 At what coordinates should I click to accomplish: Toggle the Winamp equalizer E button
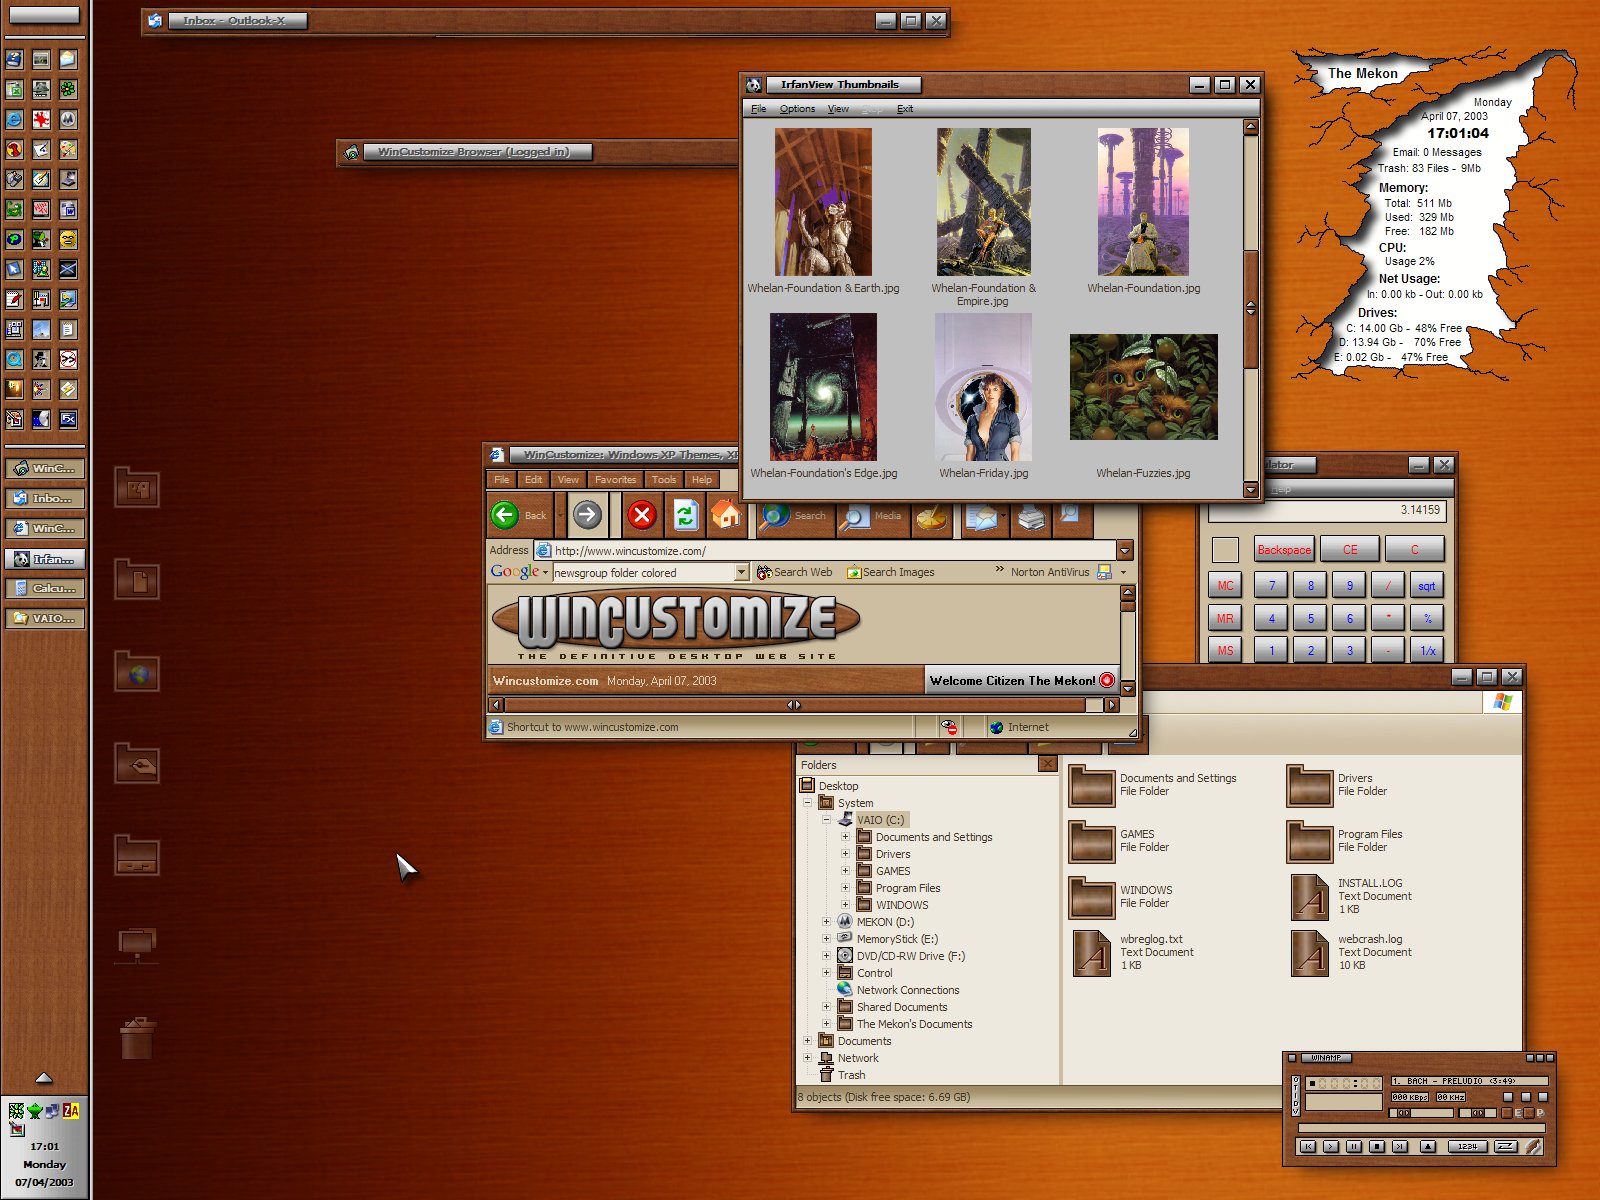coord(1507,1113)
